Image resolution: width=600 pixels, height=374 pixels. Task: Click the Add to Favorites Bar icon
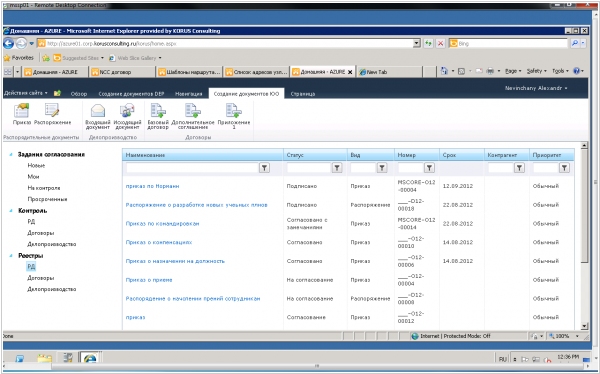click(x=46, y=58)
